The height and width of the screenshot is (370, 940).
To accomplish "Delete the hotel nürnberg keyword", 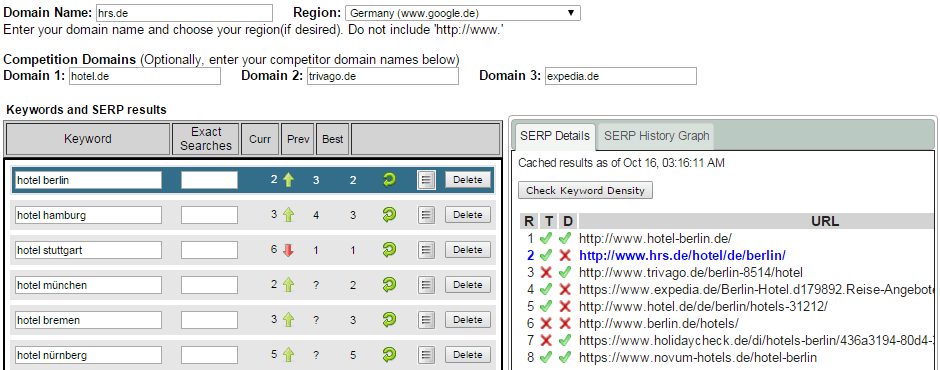I will point(468,355).
